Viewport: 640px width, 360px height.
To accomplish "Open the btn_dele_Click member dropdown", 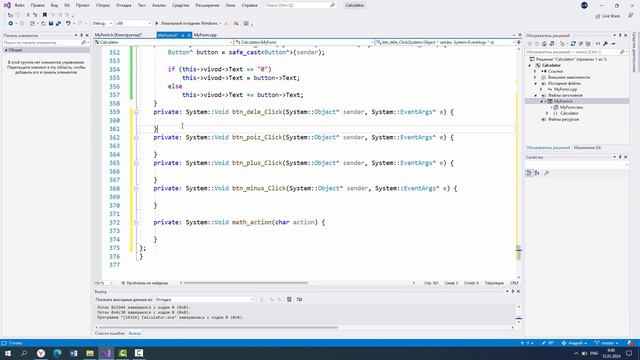I will coord(445,42).
